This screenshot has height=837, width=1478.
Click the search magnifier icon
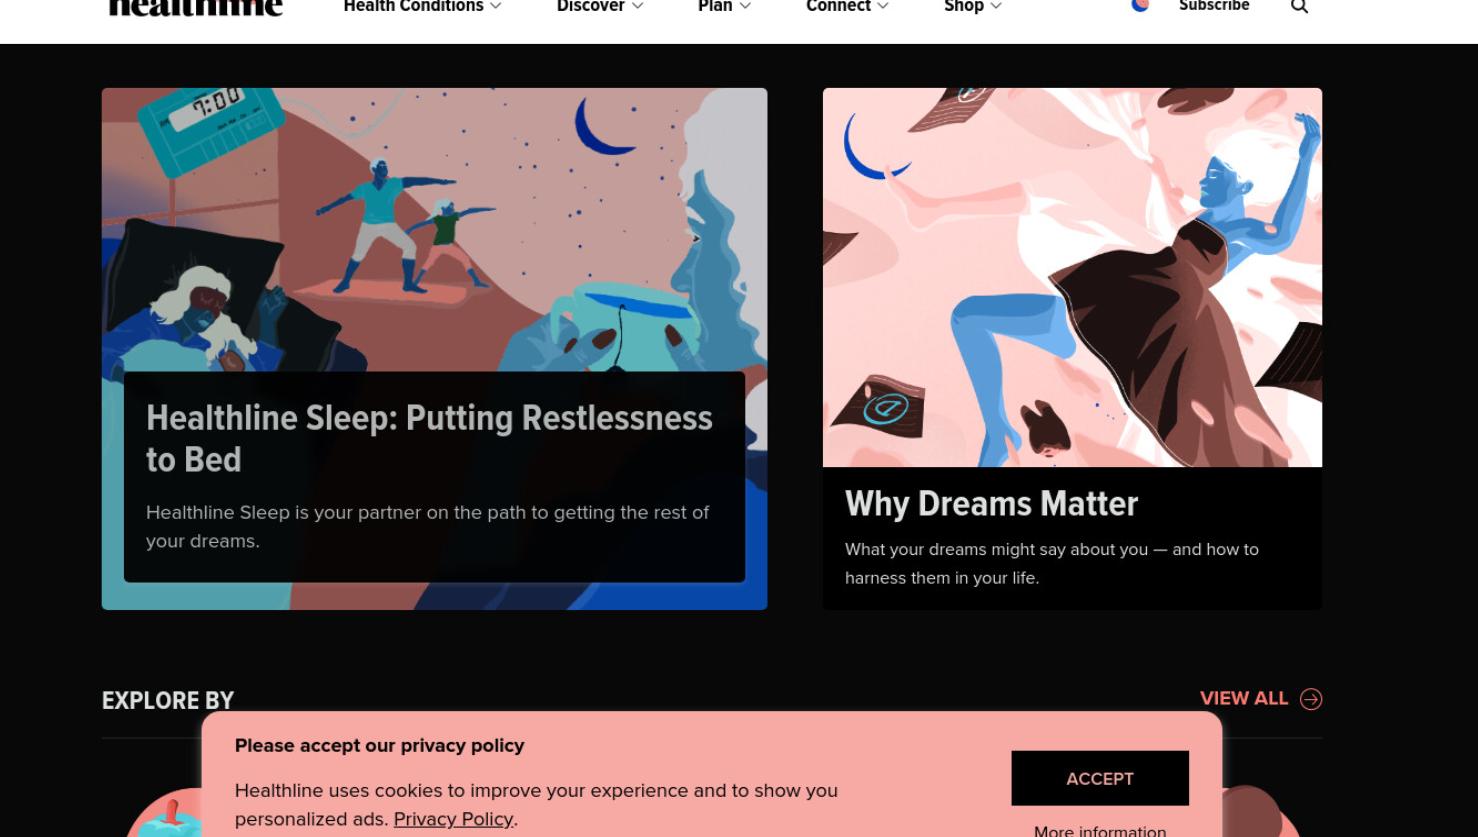pos(1299,6)
